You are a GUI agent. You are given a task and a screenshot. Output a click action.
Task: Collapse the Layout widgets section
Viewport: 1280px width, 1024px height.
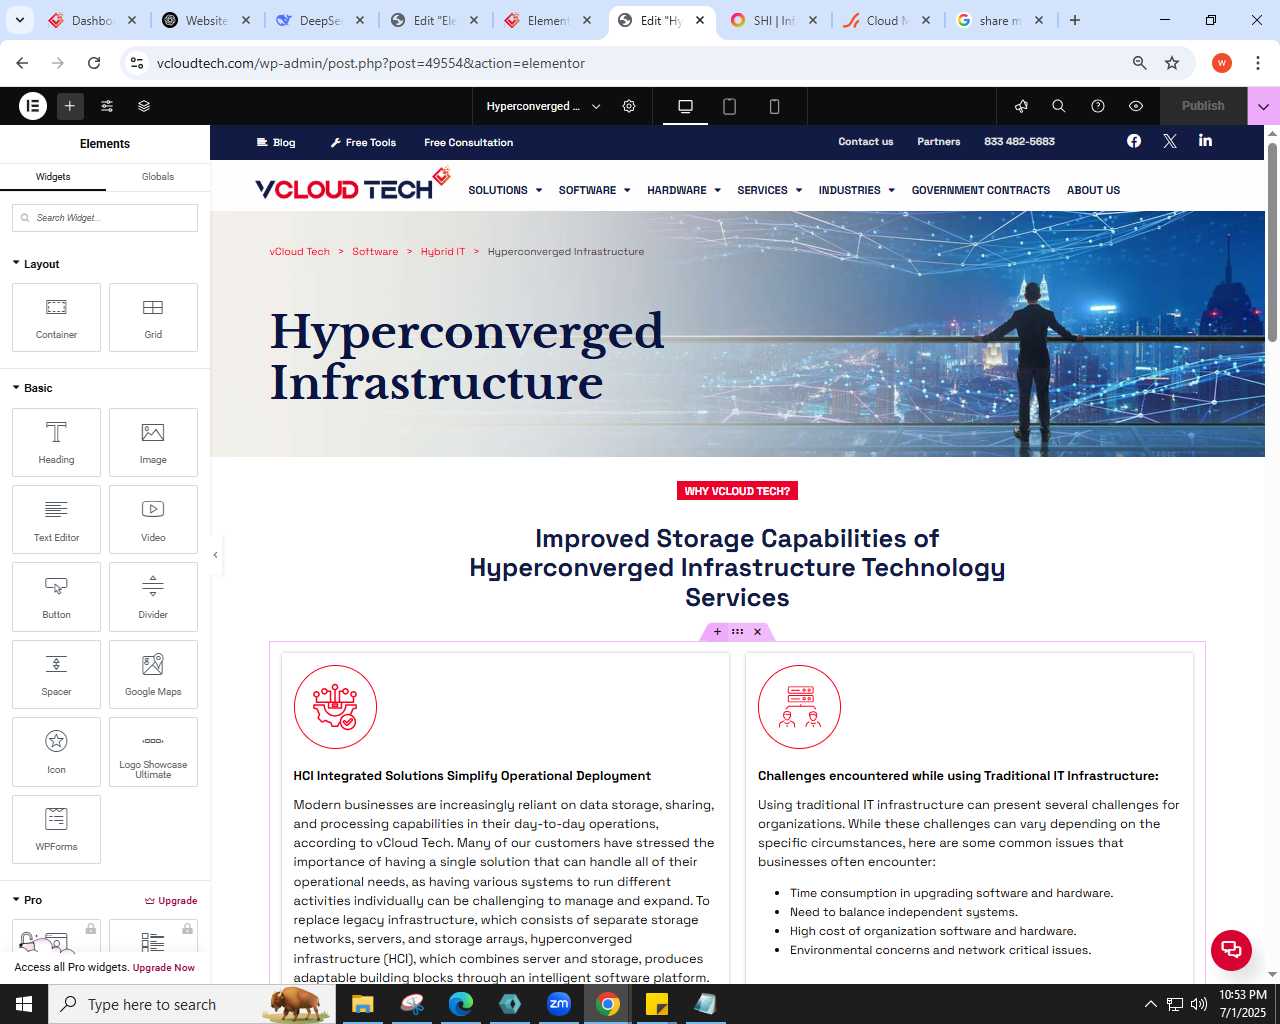pyautogui.click(x=36, y=264)
